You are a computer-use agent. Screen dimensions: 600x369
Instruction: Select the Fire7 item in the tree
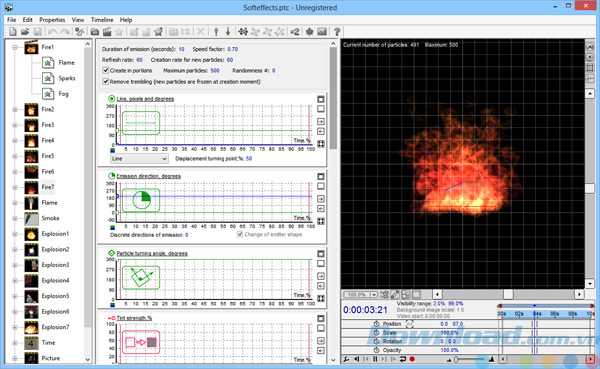click(x=48, y=187)
